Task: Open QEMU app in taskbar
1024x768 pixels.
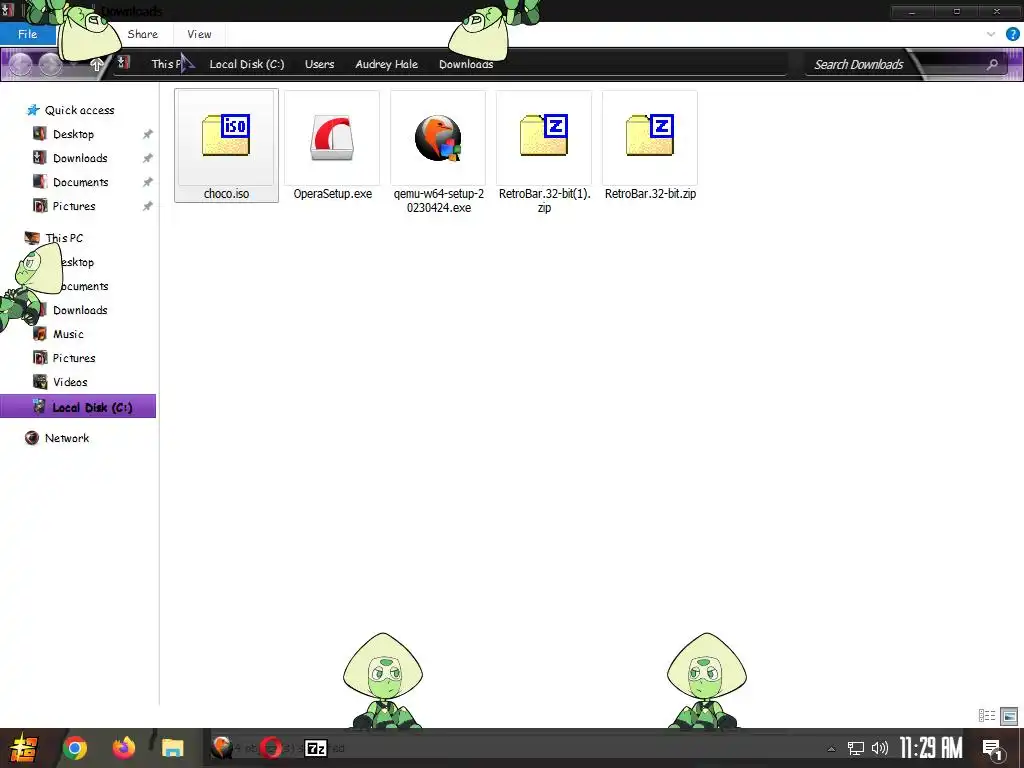Action: [x=222, y=748]
